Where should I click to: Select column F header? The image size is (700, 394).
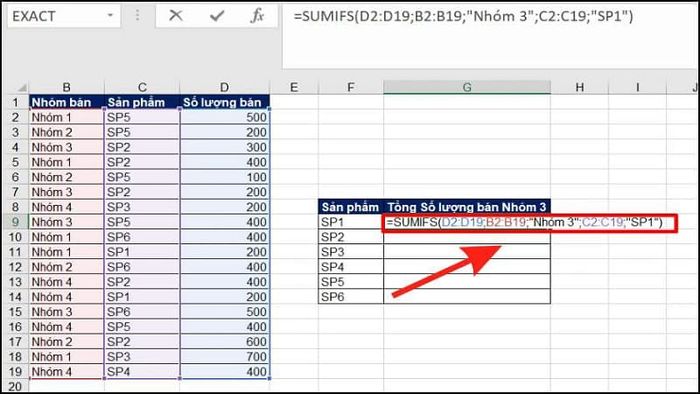point(351,87)
